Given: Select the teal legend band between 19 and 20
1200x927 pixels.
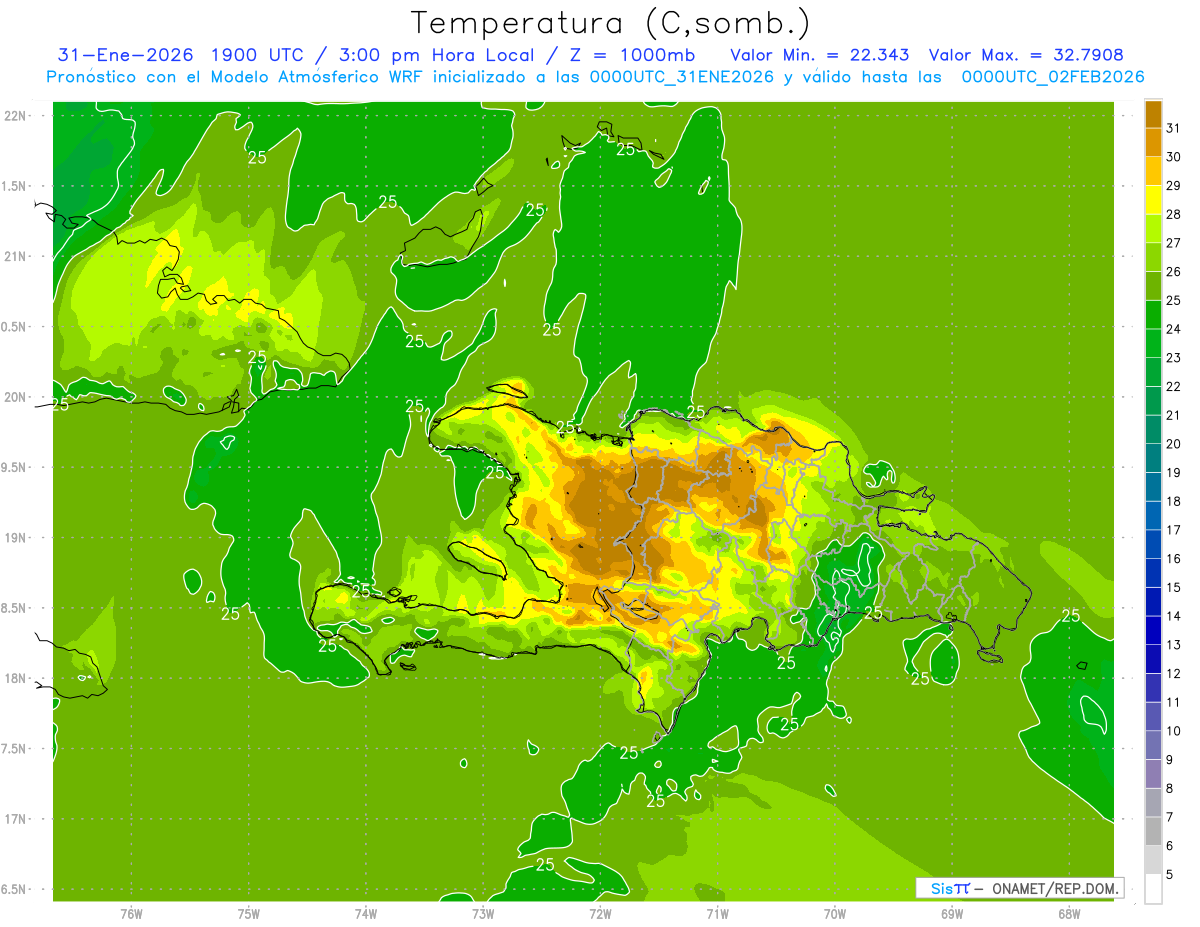Looking at the screenshot, I should pyautogui.click(x=1153, y=459).
